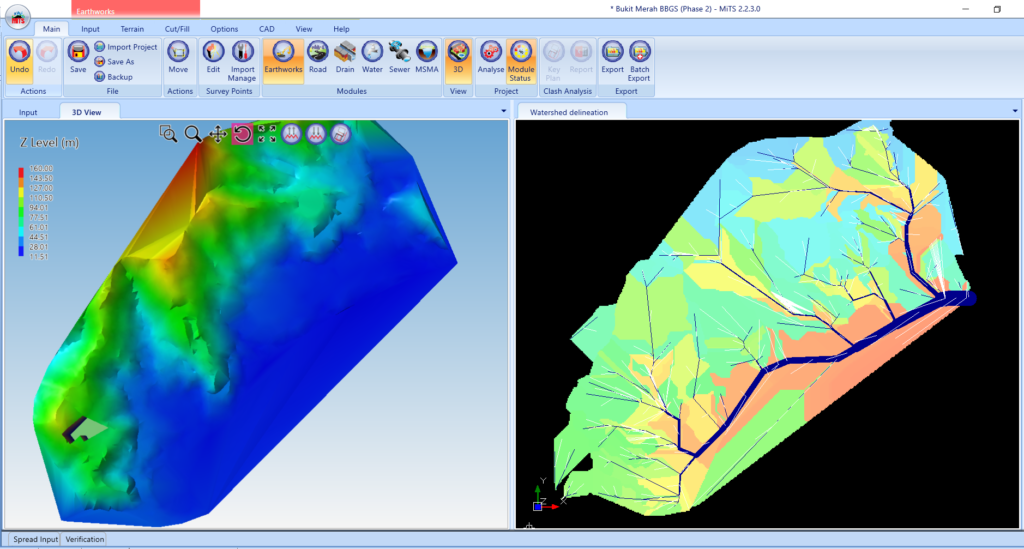This screenshot has height=549, width=1024.
Task: Click green 94.01 legend color
Action: point(21,210)
